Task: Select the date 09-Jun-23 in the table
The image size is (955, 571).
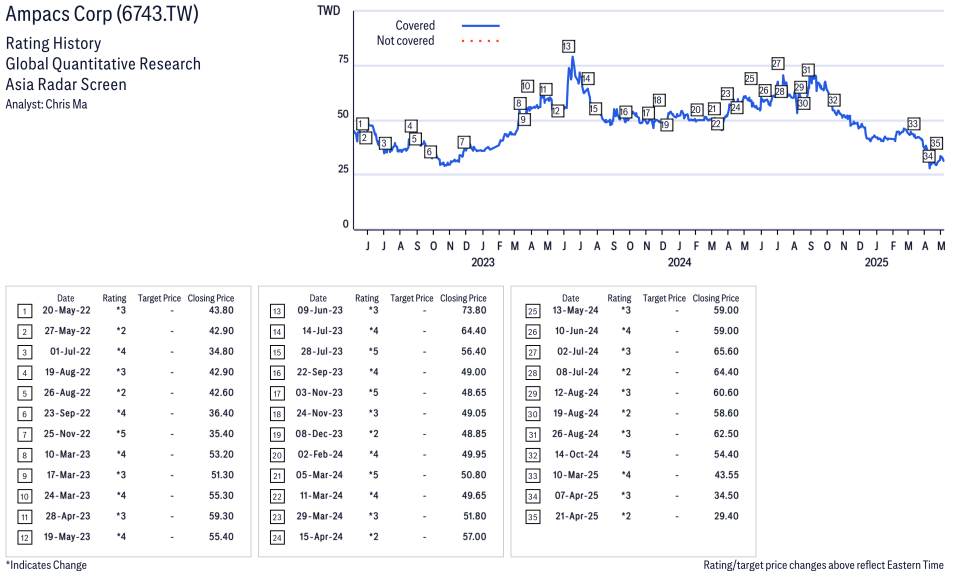Action: click(x=320, y=310)
